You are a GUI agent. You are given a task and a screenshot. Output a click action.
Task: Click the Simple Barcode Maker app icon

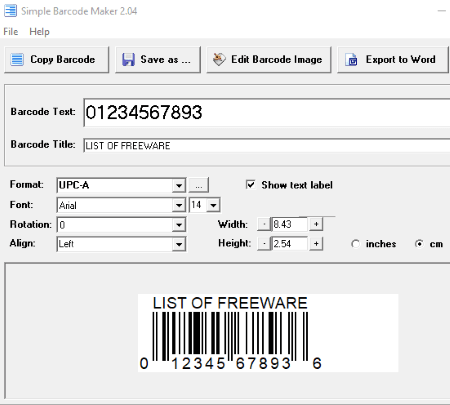pyautogui.click(x=10, y=10)
